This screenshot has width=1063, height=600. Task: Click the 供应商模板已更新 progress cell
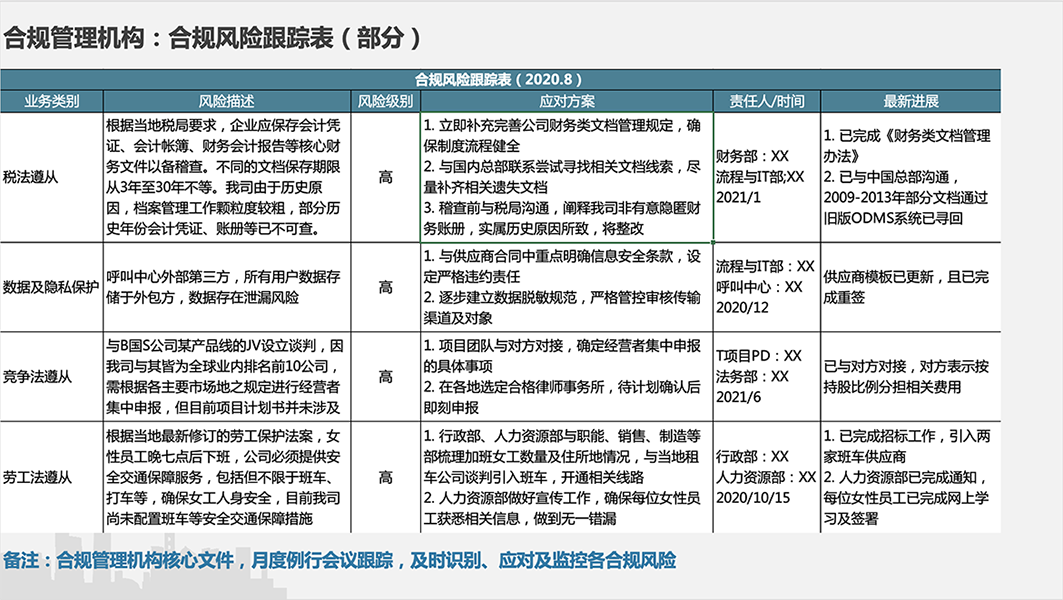pos(910,286)
